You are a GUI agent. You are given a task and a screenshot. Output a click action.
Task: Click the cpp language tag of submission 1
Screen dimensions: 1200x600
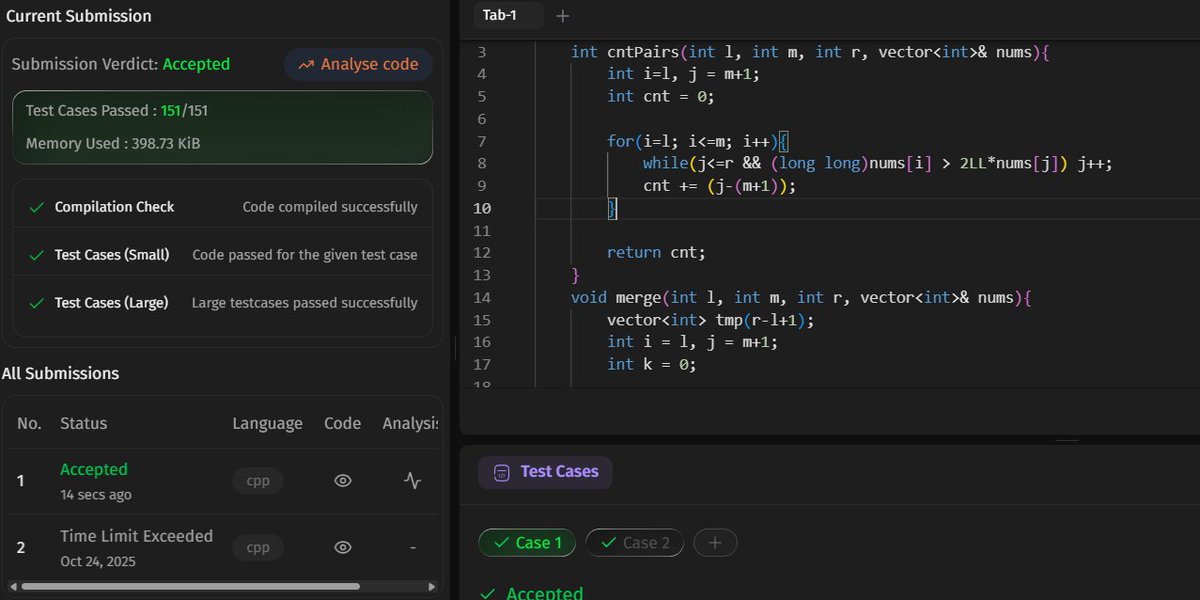(x=258, y=481)
